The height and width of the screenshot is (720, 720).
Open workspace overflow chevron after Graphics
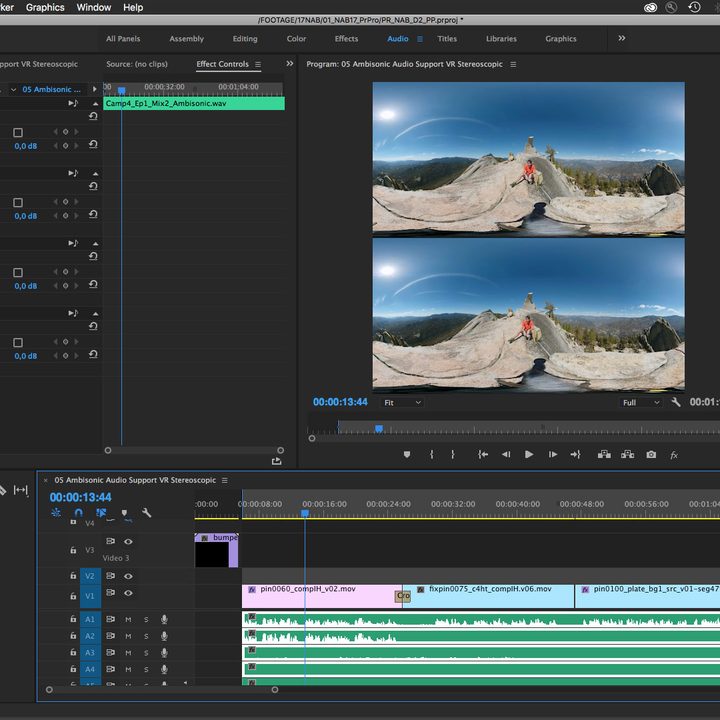click(621, 38)
